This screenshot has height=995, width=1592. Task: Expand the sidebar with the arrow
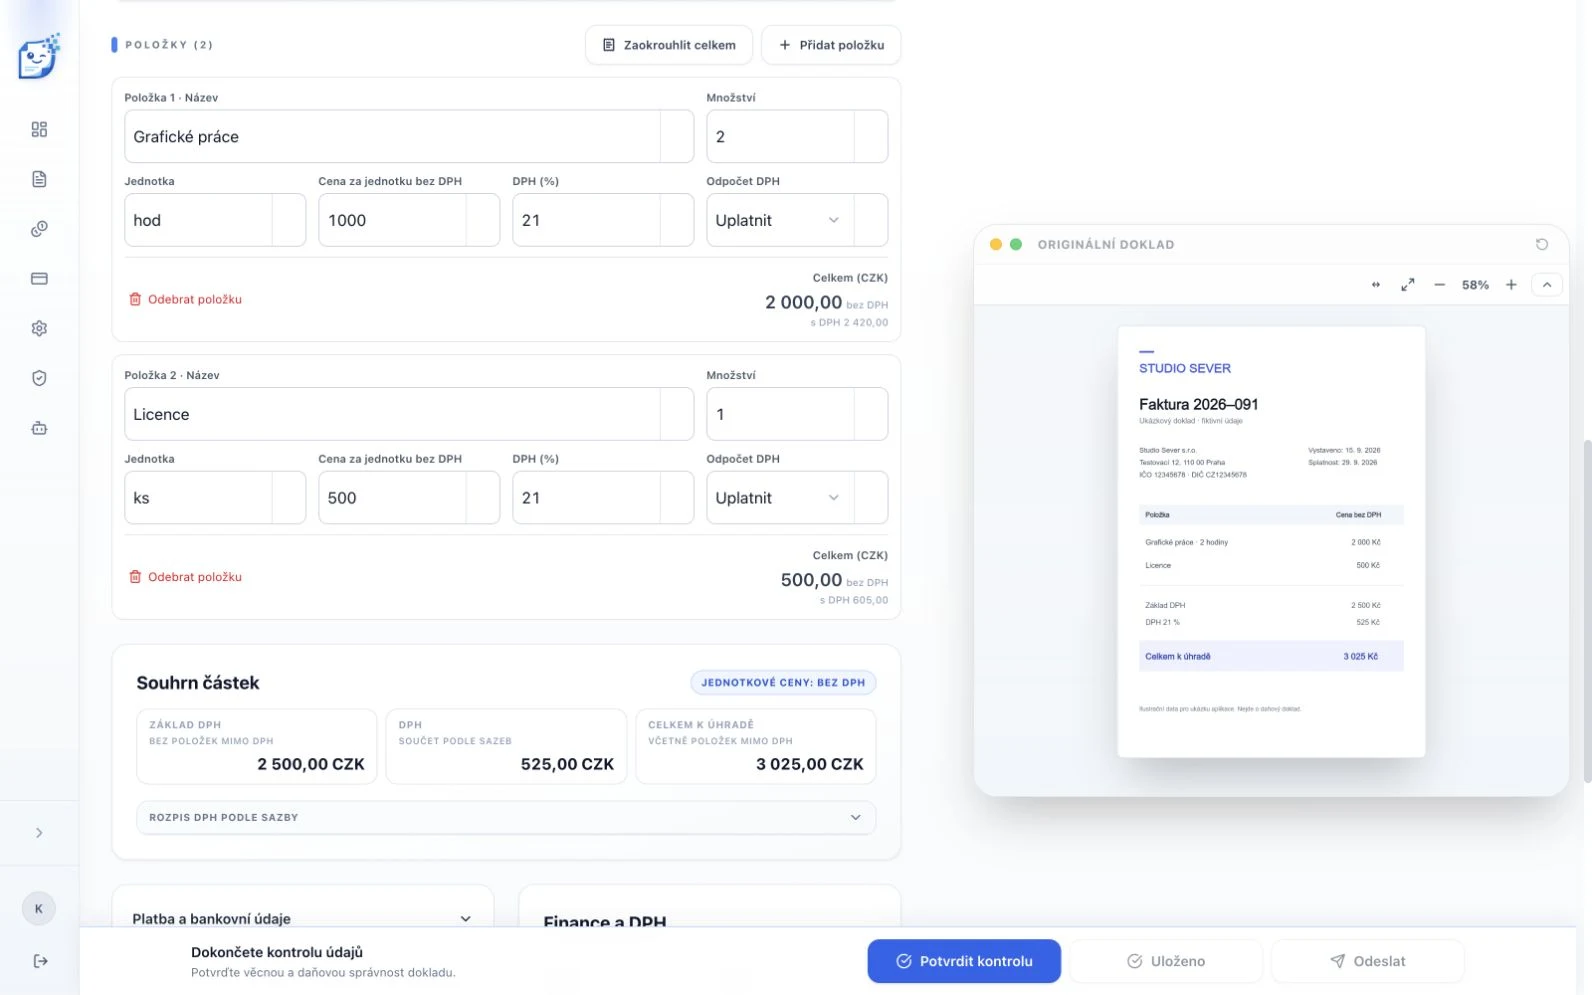pos(39,833)
